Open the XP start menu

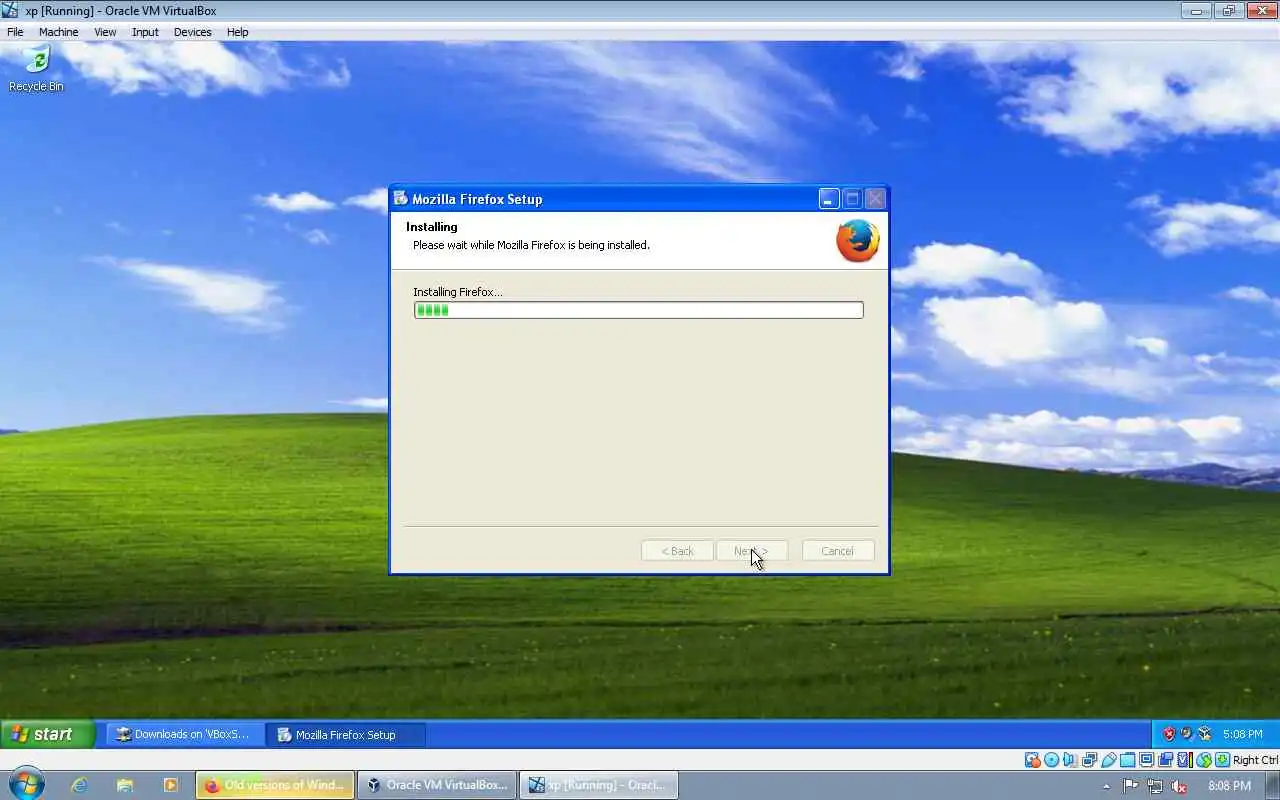point(47,734)
